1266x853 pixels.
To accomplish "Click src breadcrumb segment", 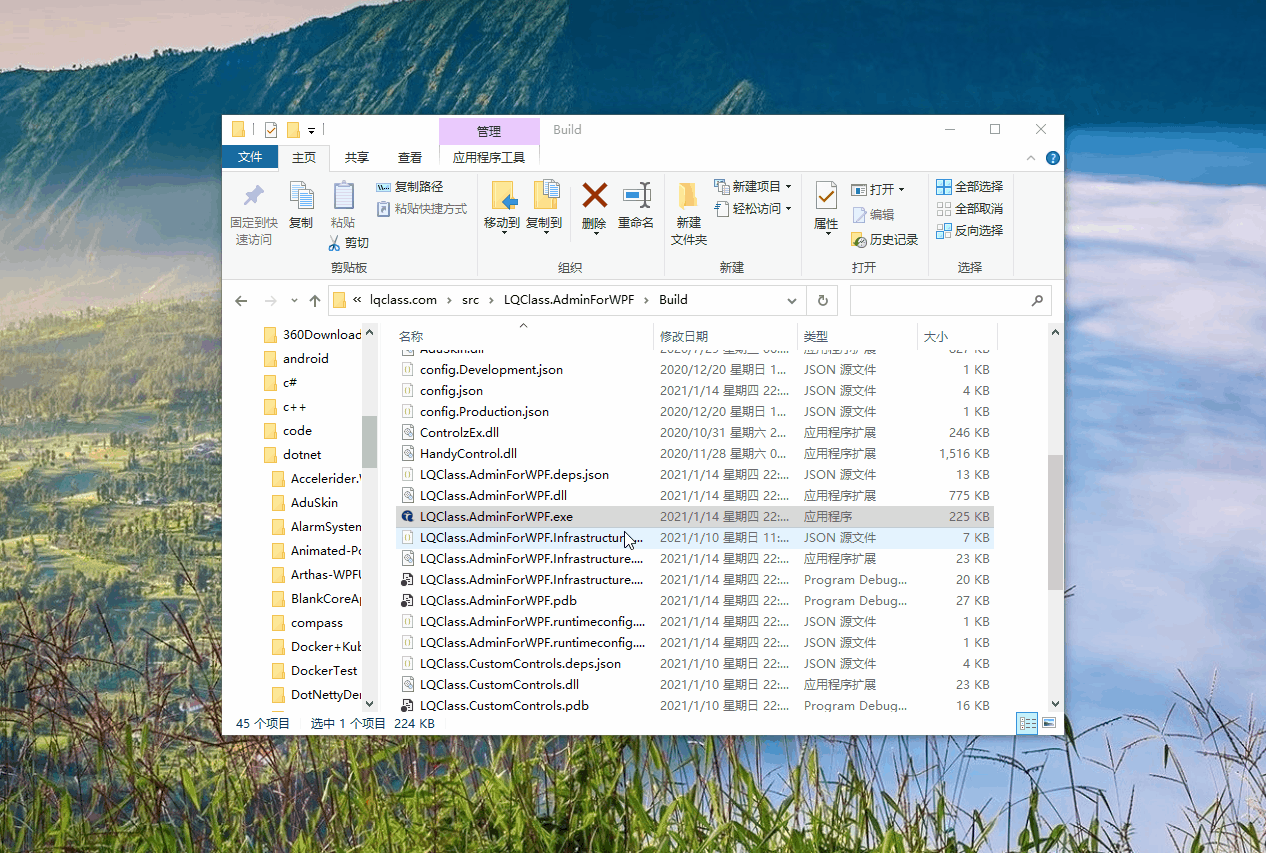I will coord(470,300).
